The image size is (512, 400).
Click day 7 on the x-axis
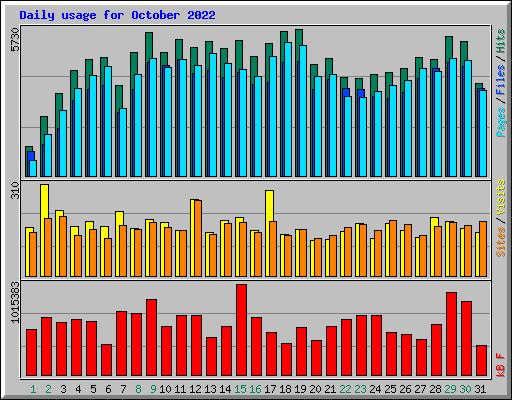click(123, 389)
